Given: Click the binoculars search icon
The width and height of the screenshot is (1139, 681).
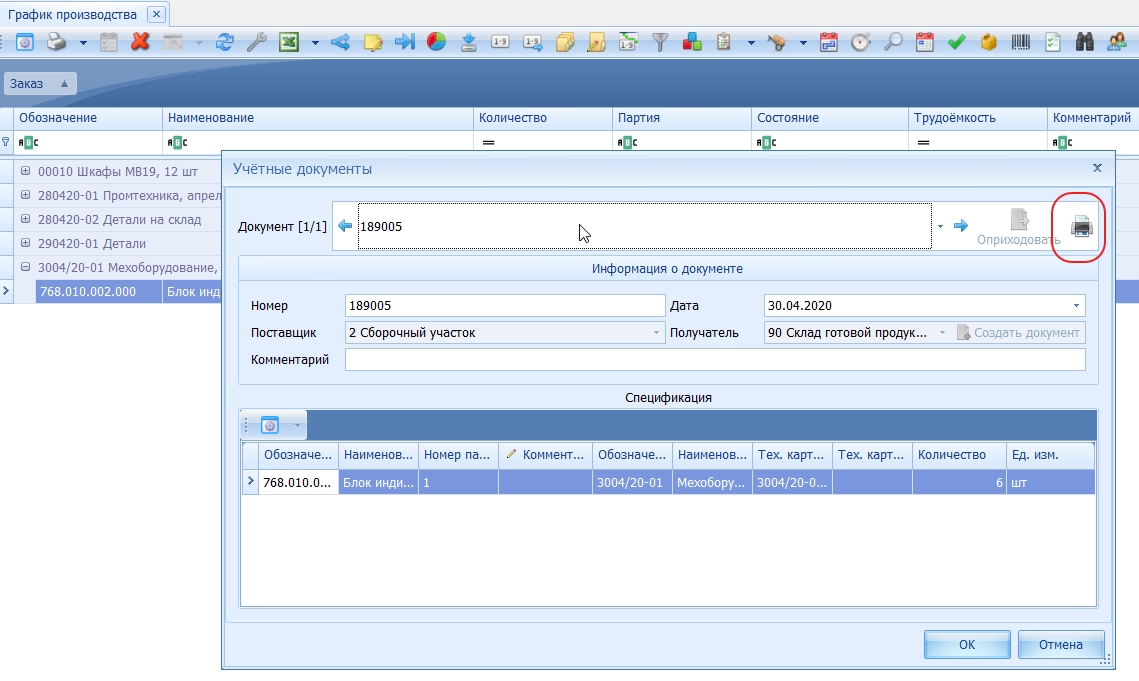Looking at the screenshot, I should tap(1084, 42).
